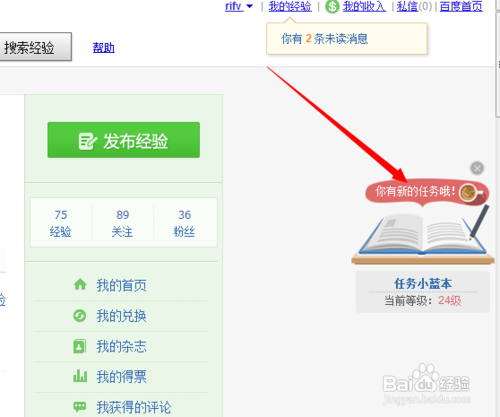View the 89 关注 following count
Viewport: 500px width, 417px height.
[122, 223]
